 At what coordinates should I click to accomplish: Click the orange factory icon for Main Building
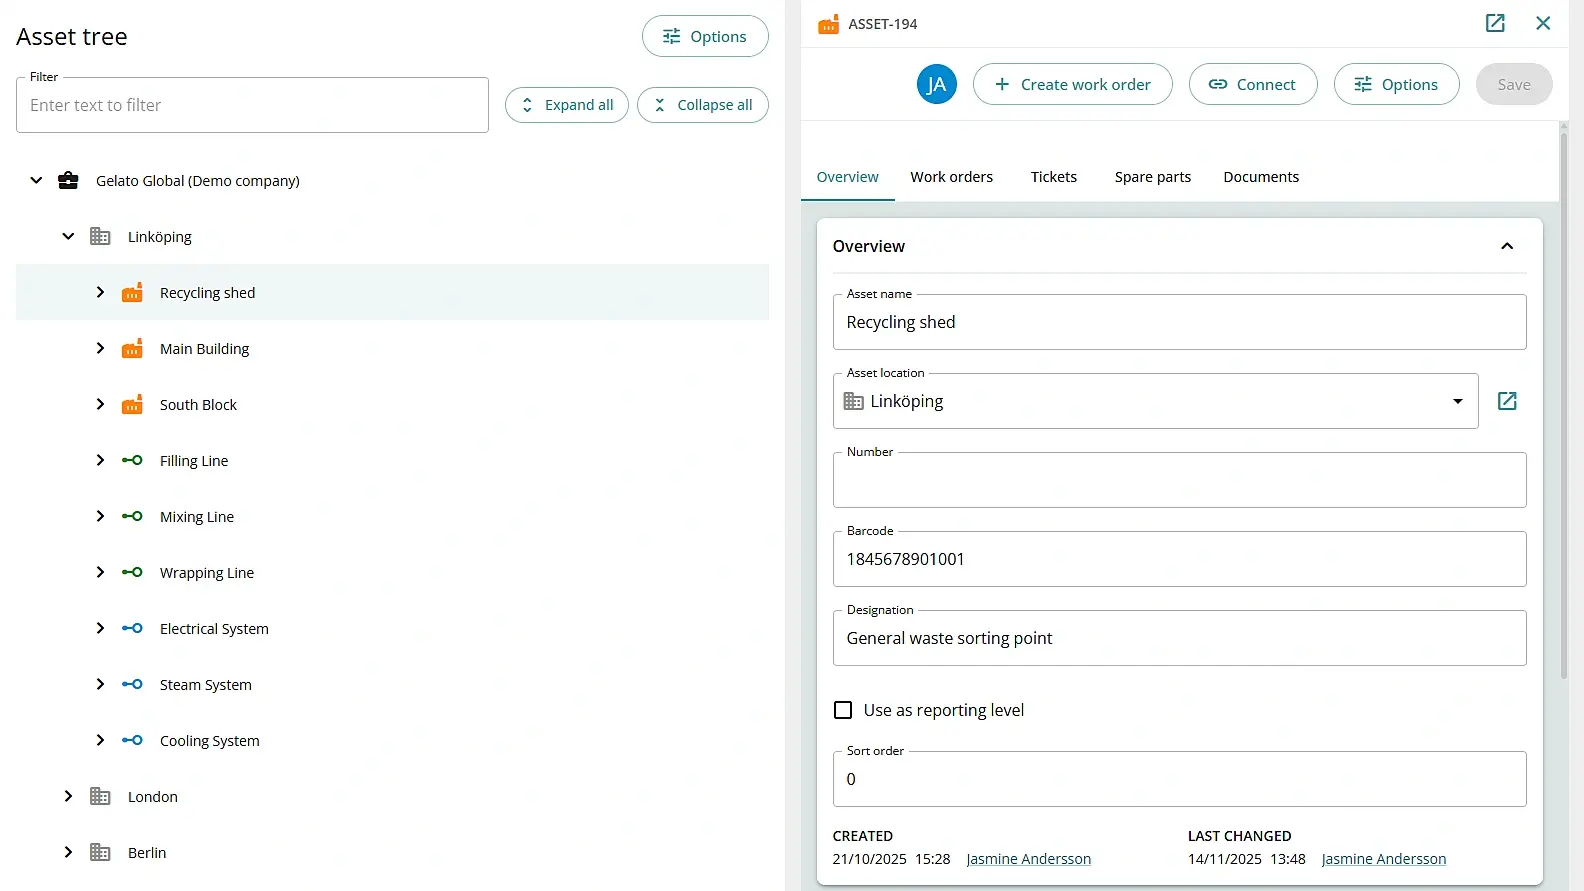pyautogui.click(x=132, y=349)
